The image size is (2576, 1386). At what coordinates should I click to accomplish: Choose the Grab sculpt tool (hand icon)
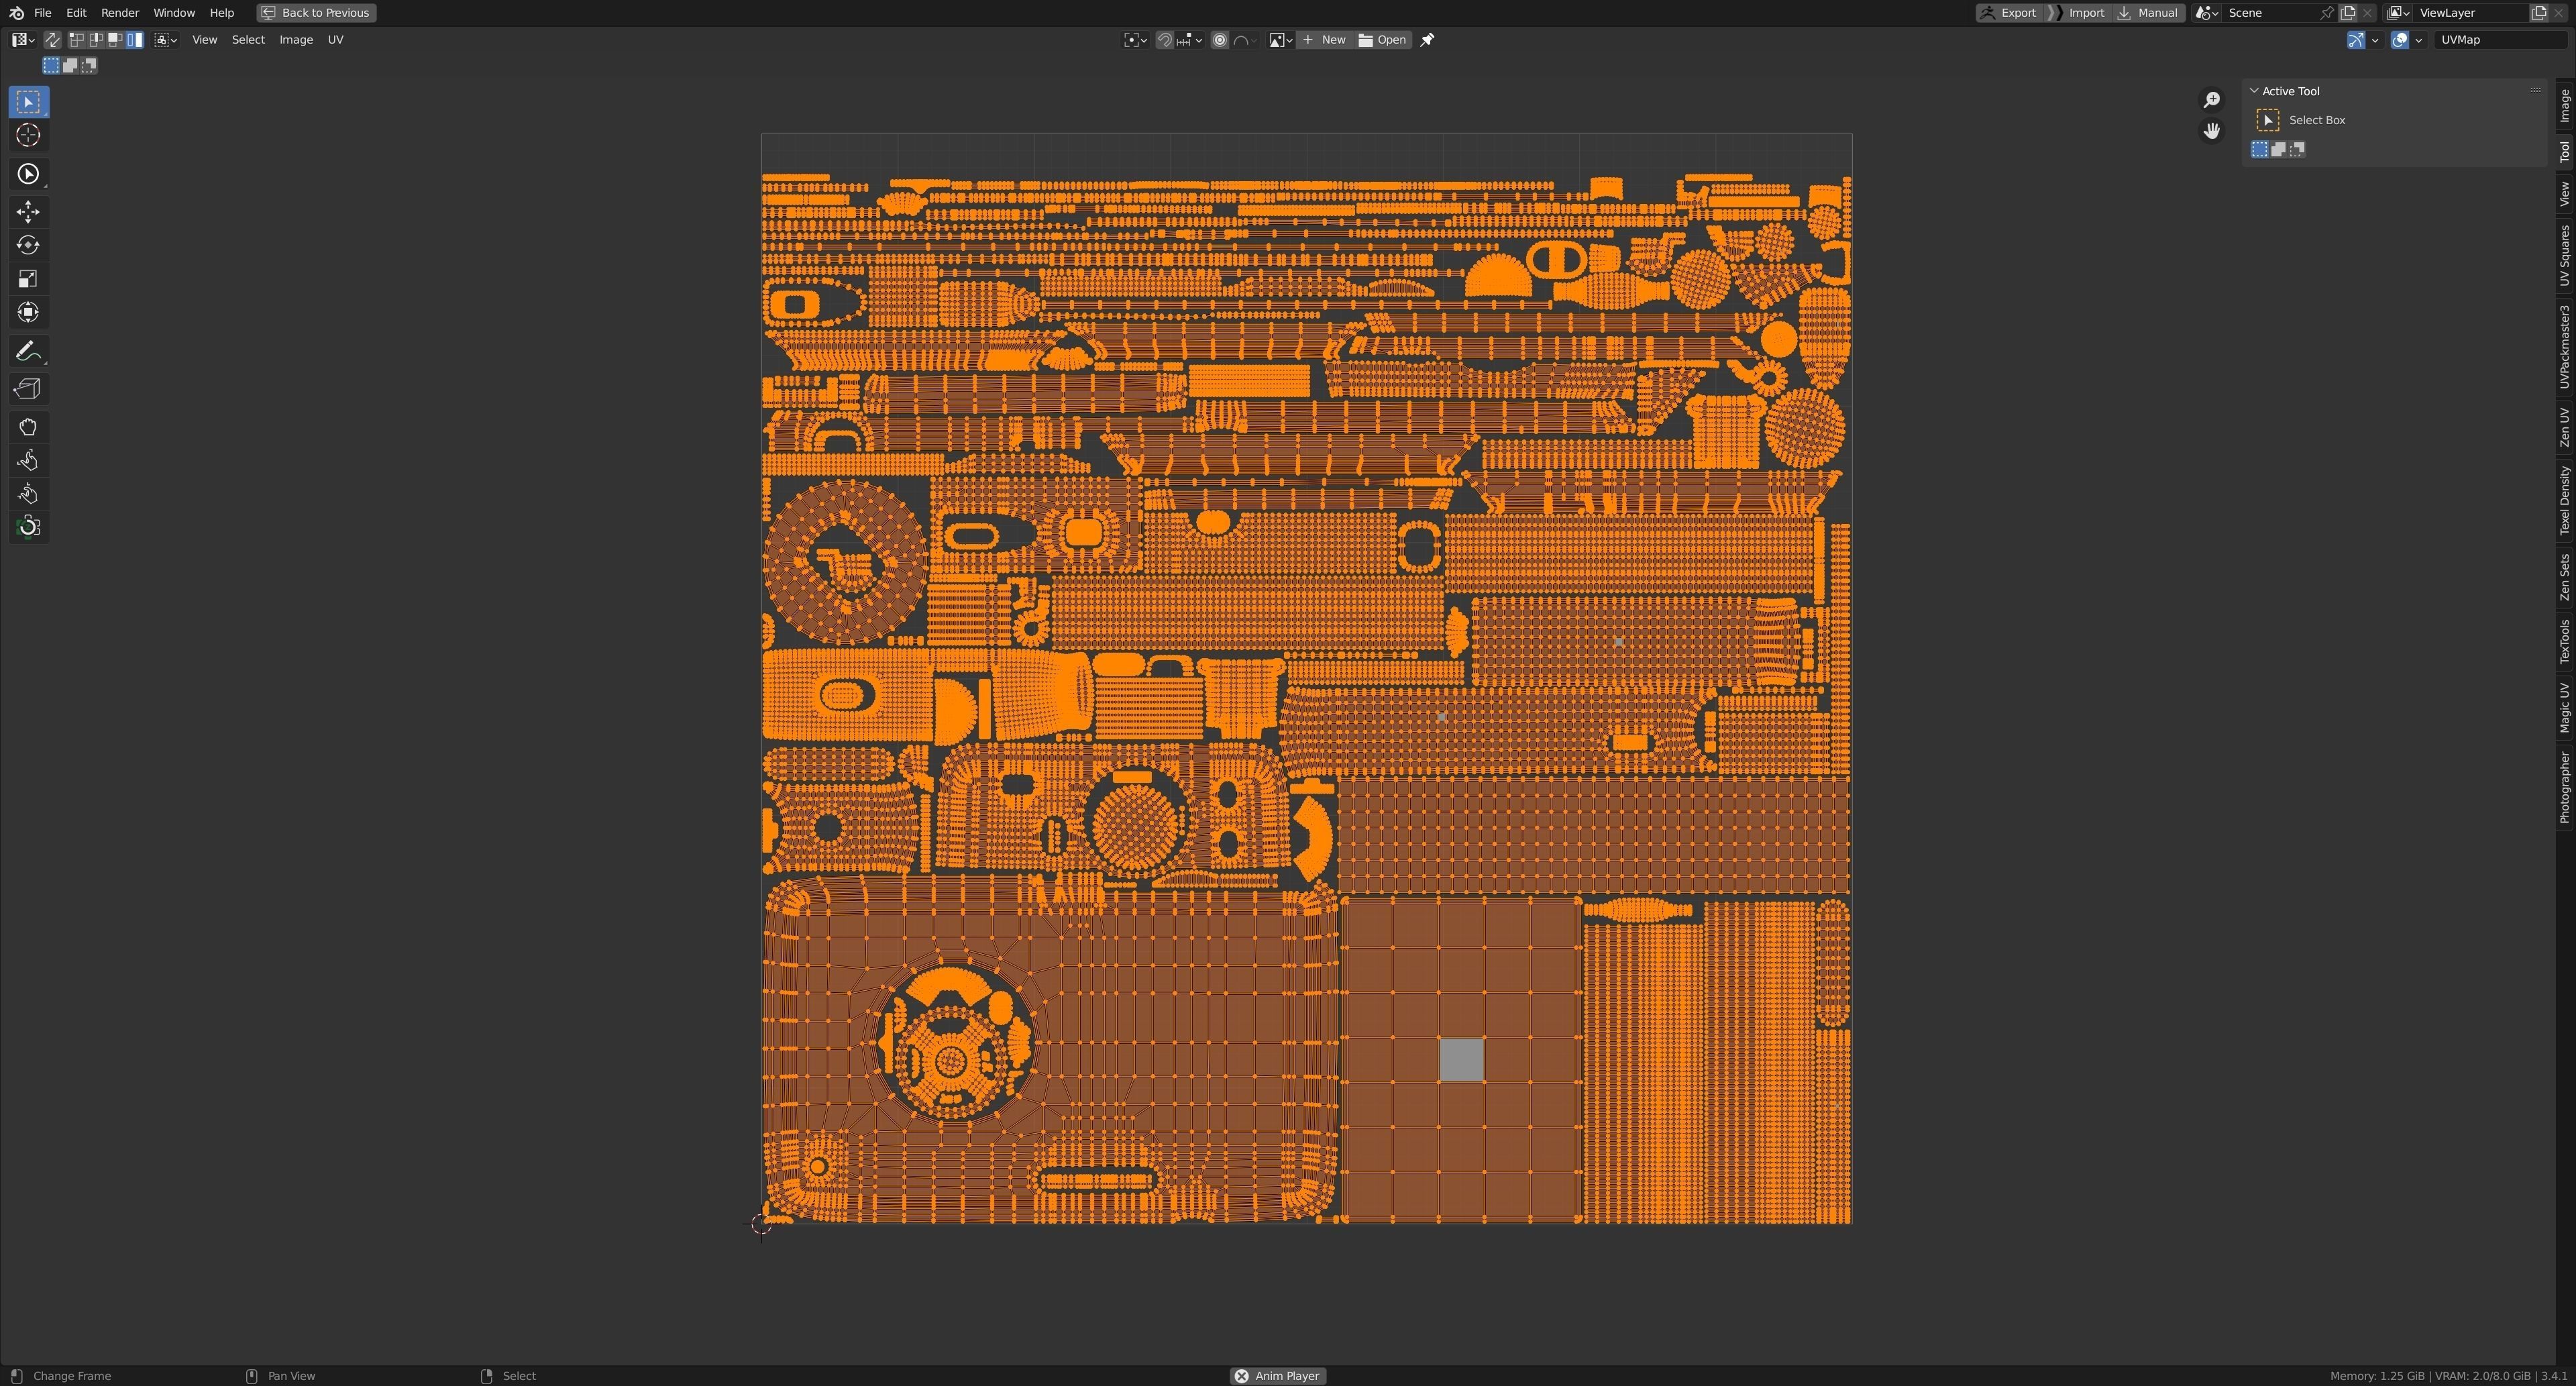(x=28, y=427)
